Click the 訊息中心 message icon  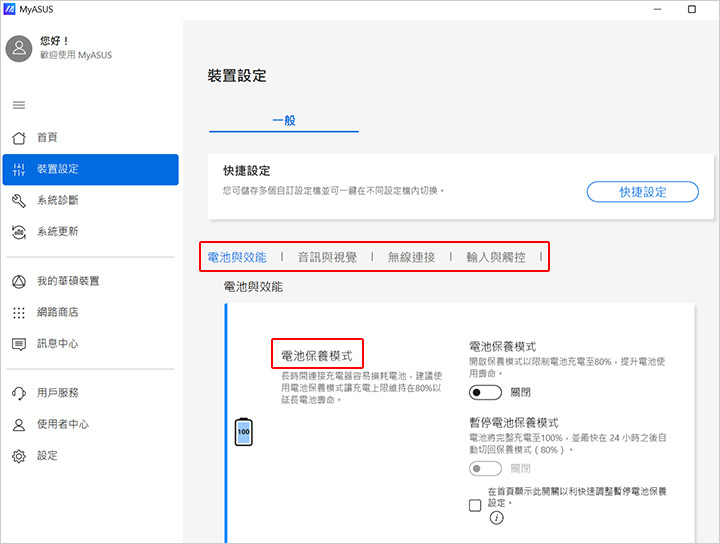coord(19,344)
